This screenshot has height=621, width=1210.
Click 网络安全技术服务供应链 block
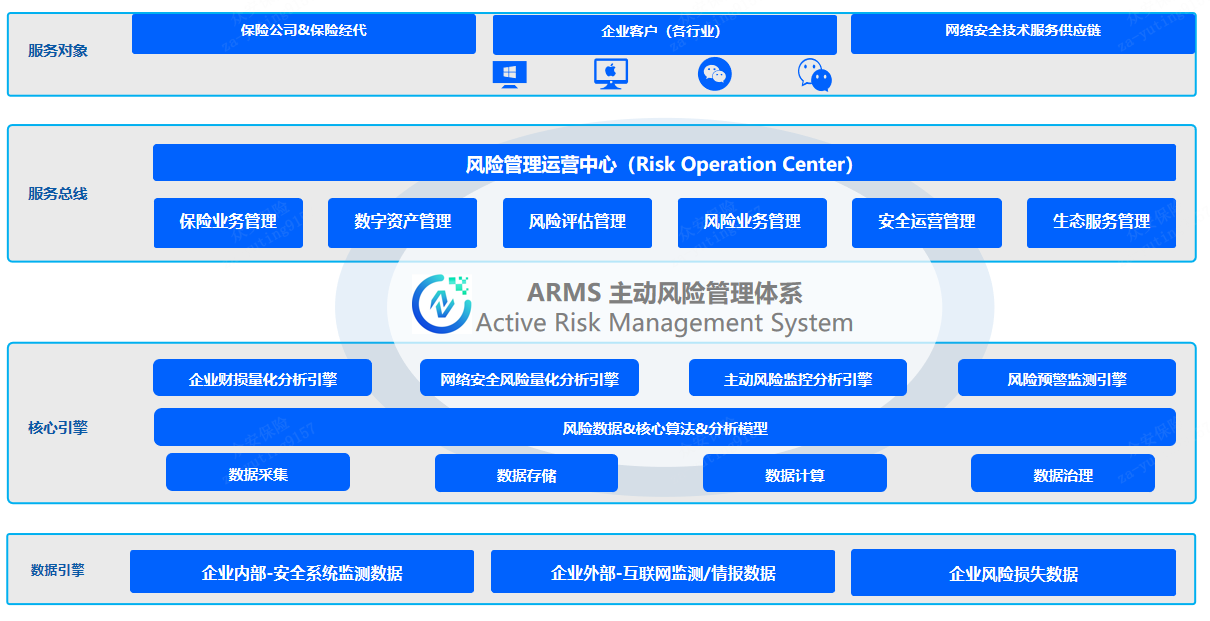(1023, 33)
